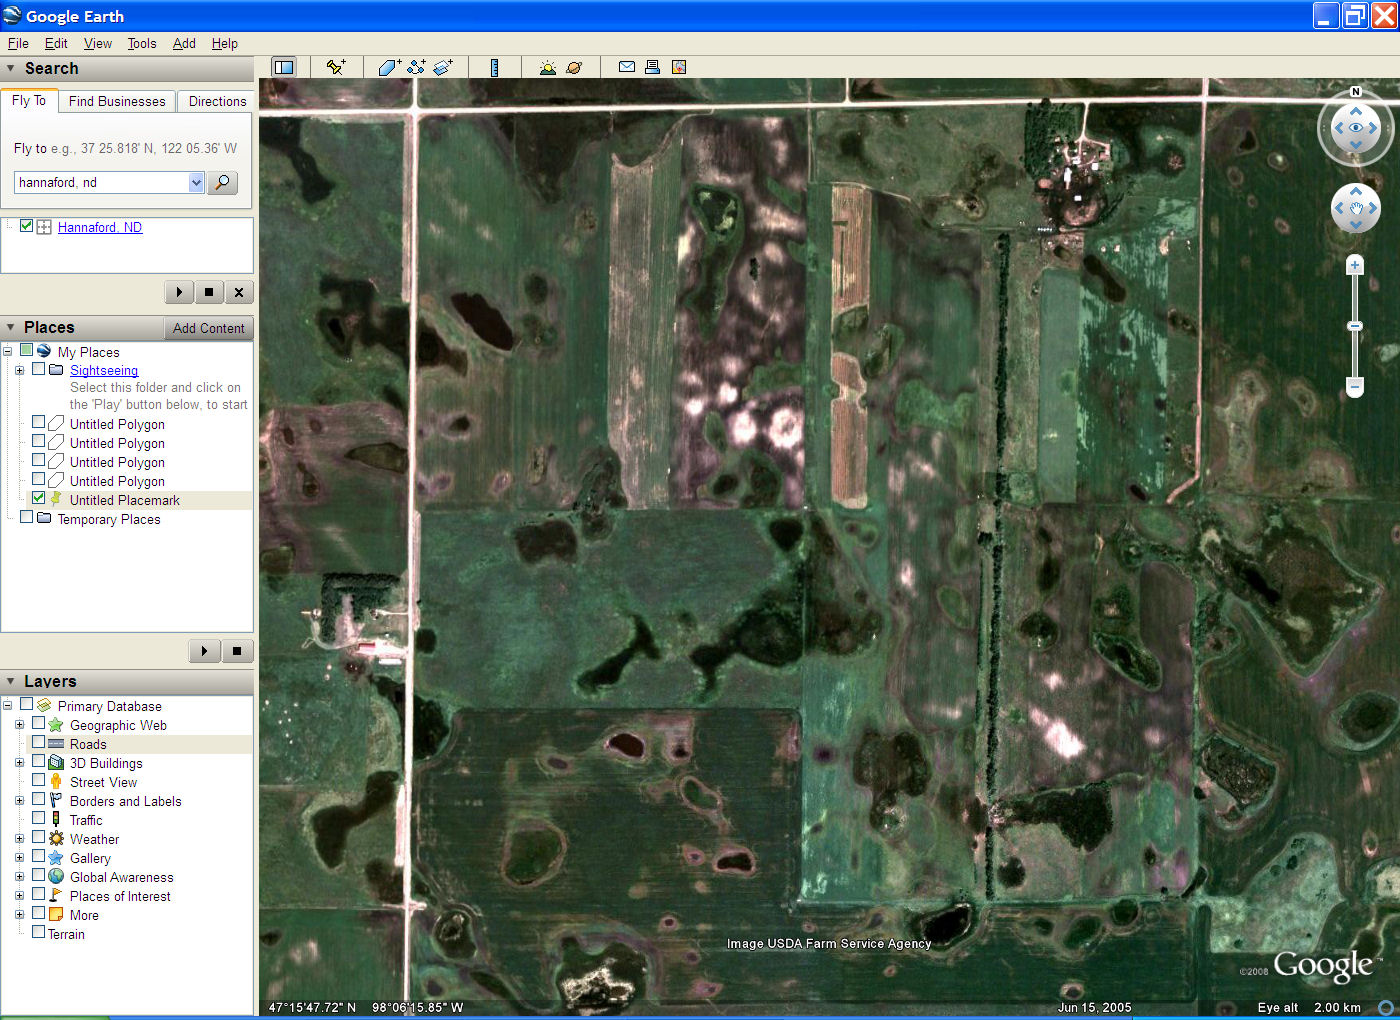Add a polygon from the toolbar
Viewport: 1400px width, 1020px height.
pyautogui.click(x=389, y=67)
